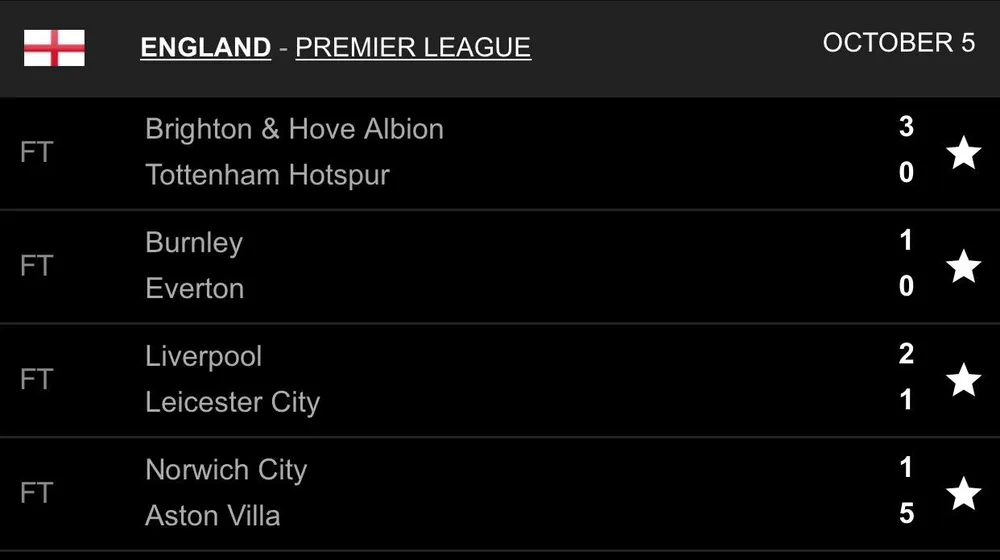The width and height of the screenshot is (1000, 560).
Task: Select Tottenham Hotspur team name
Action: coord(267,174)
